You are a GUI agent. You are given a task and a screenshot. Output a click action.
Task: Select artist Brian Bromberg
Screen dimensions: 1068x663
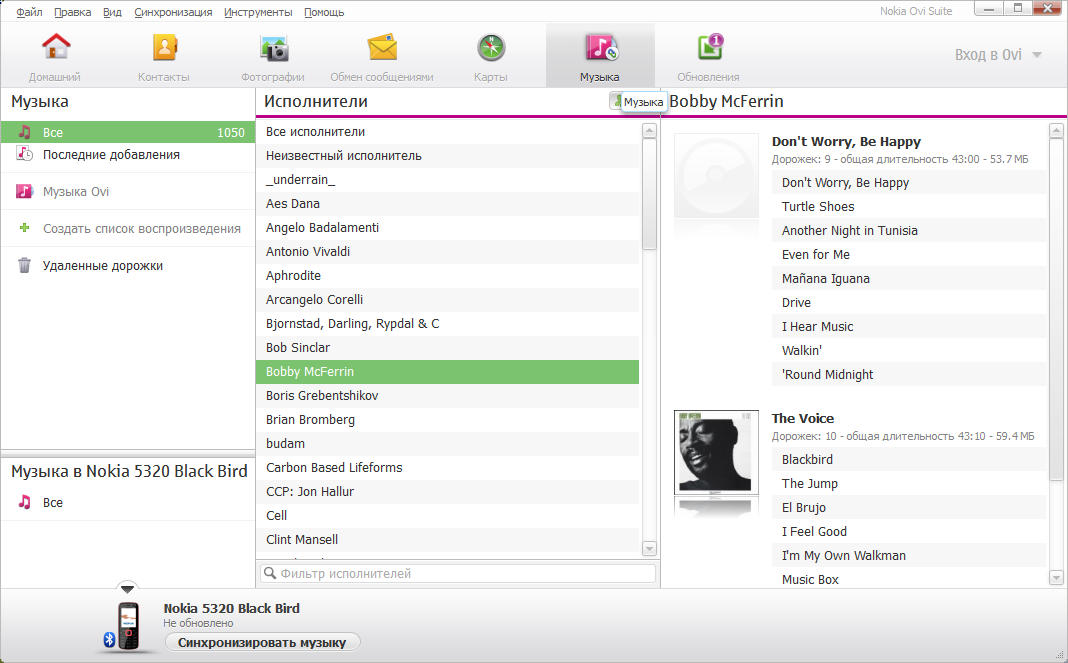coord(447,419)
